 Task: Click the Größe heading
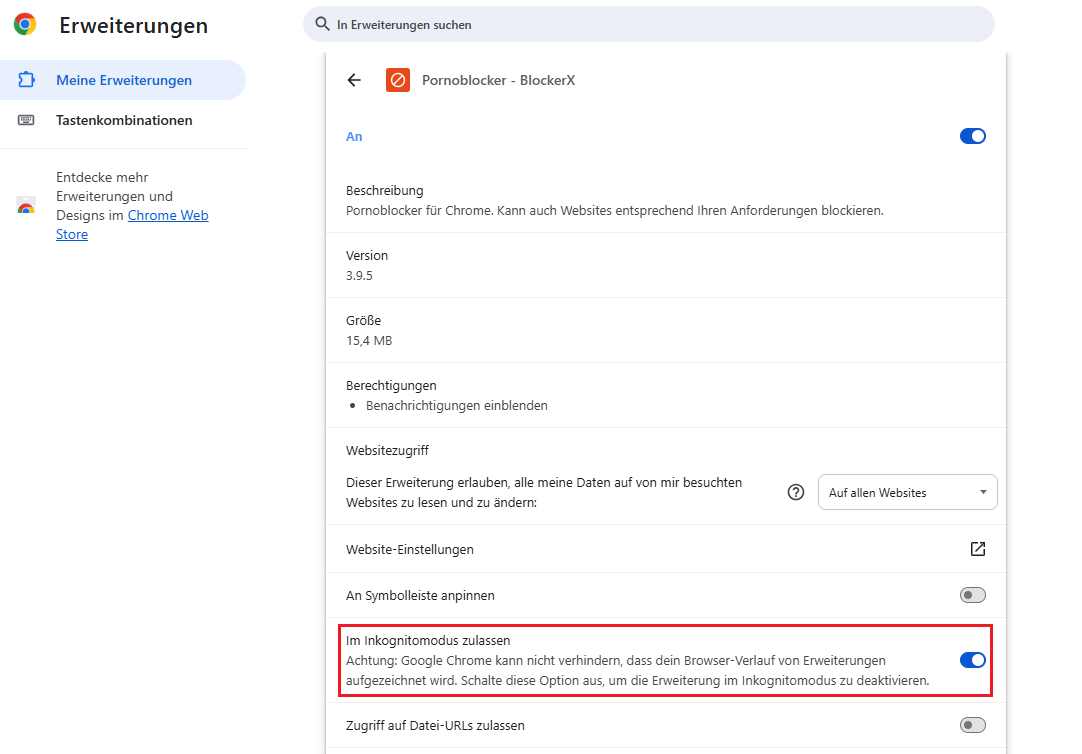[x=364, y=321]
